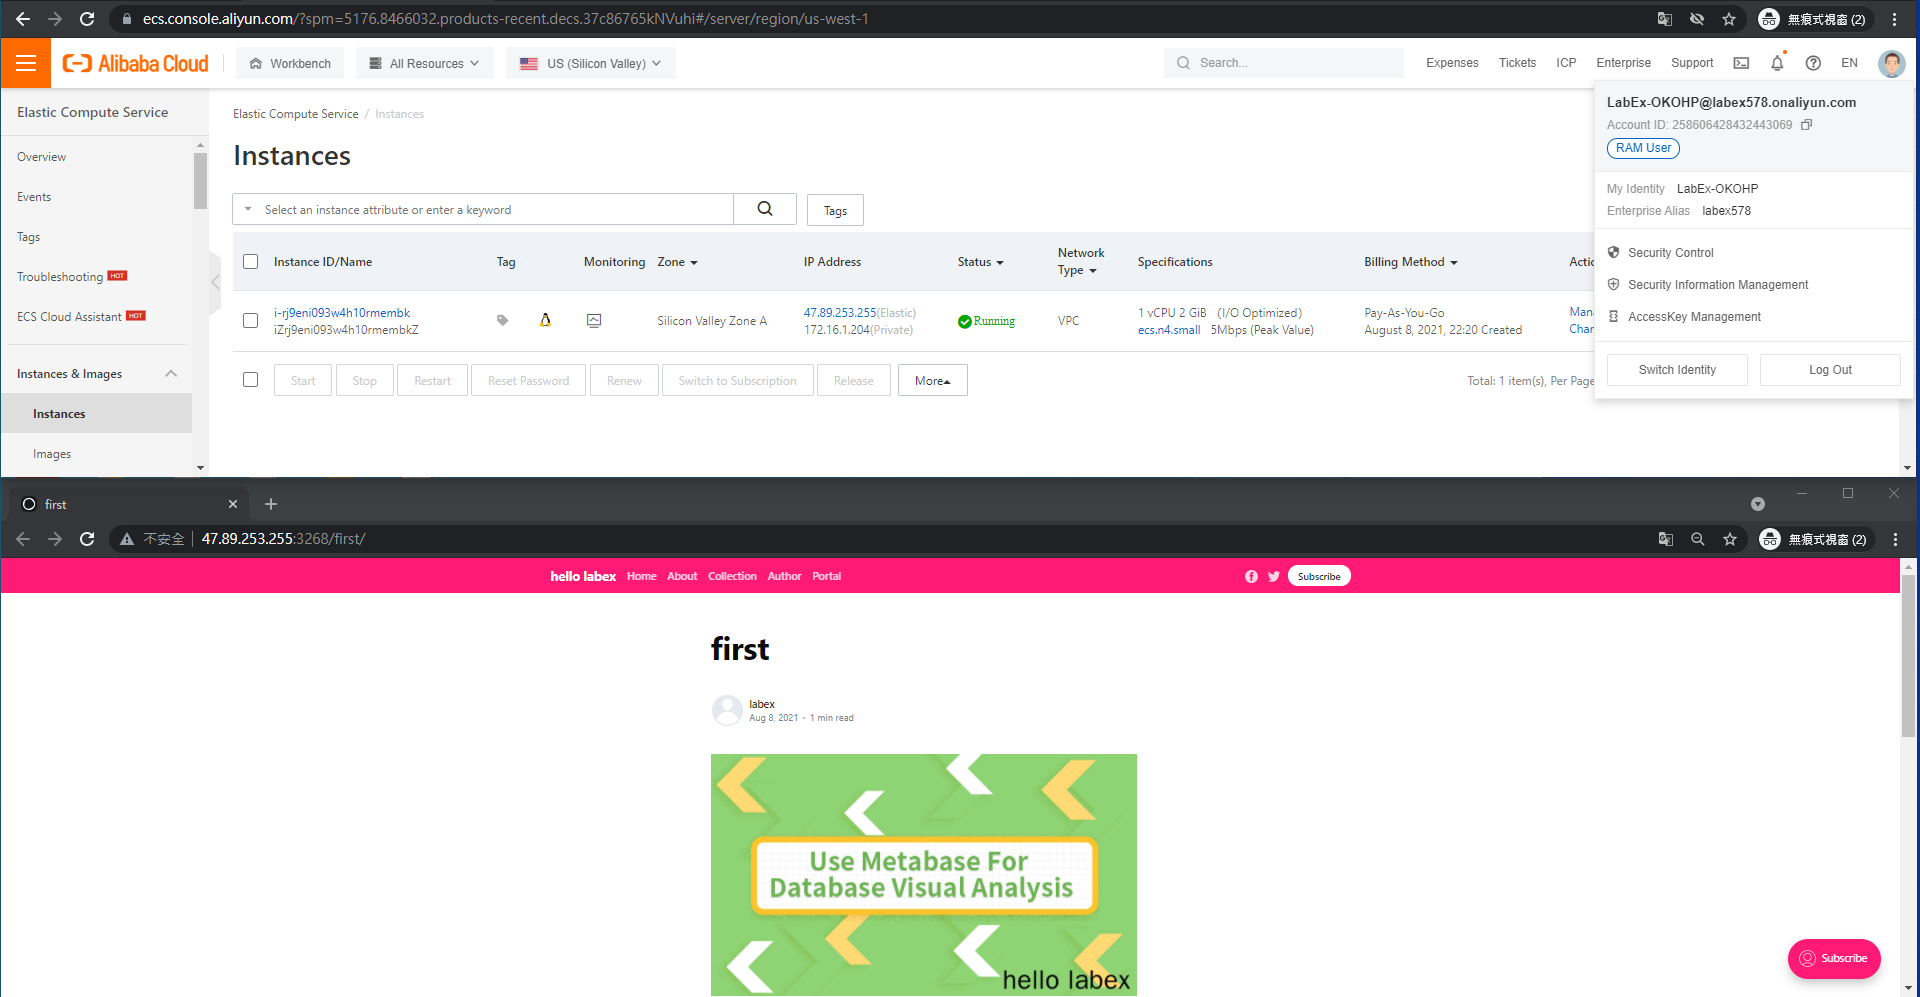Open Cloud Shell terminal icon in top bar
The image size is (1920, 997).
point(1741,63)
